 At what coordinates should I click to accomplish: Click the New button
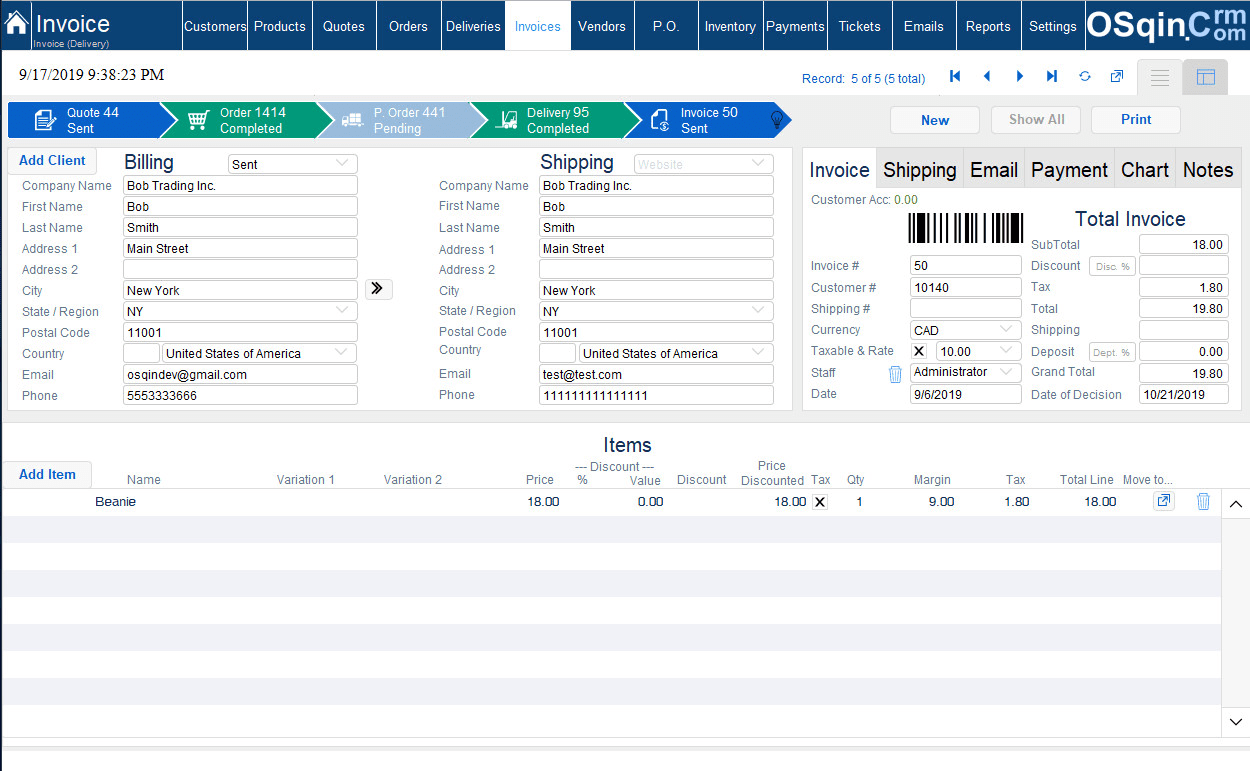click(935, 120)
